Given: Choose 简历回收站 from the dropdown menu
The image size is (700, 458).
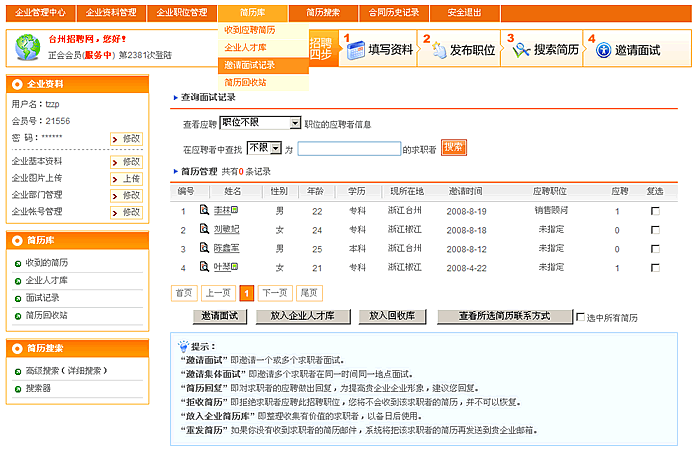Looking at the screenshot, I should (x=245, y=82).
